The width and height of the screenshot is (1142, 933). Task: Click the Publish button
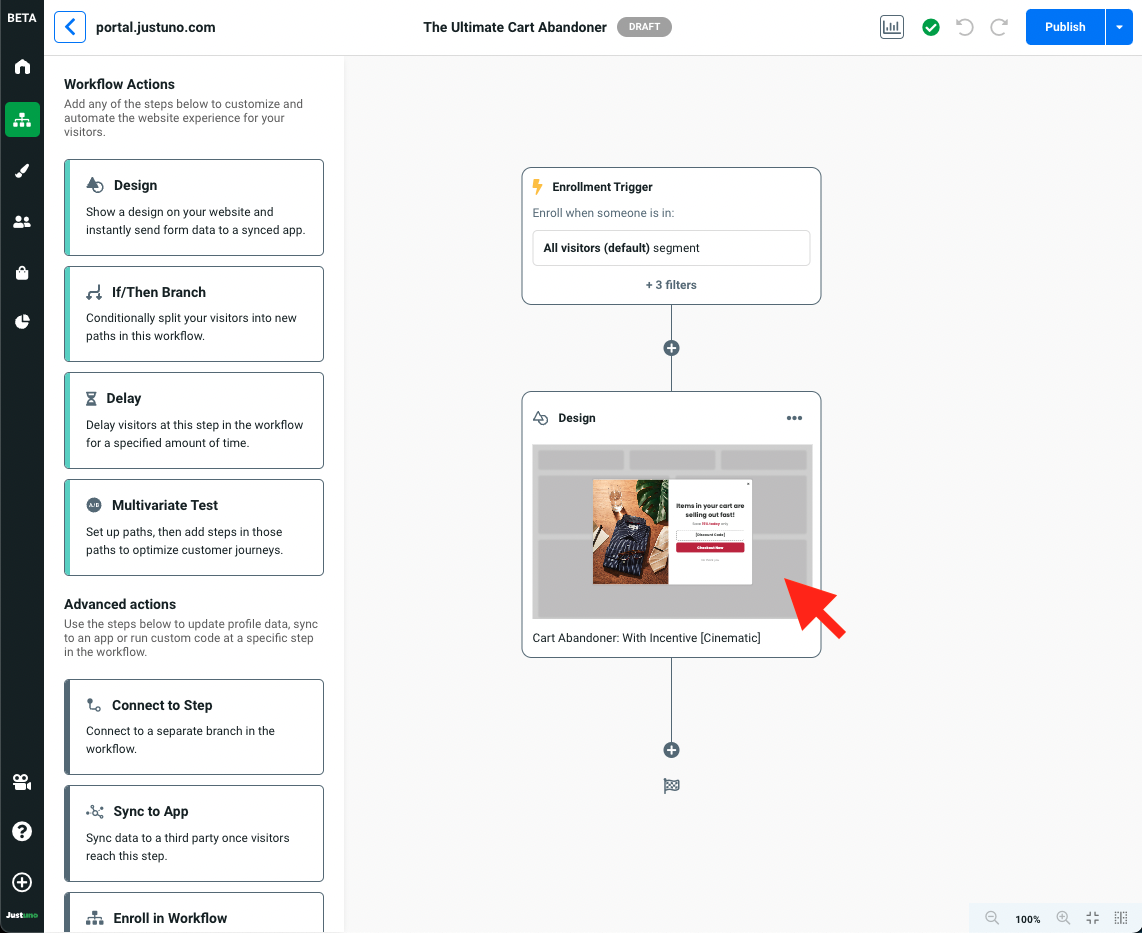(x=1065, y=28)
